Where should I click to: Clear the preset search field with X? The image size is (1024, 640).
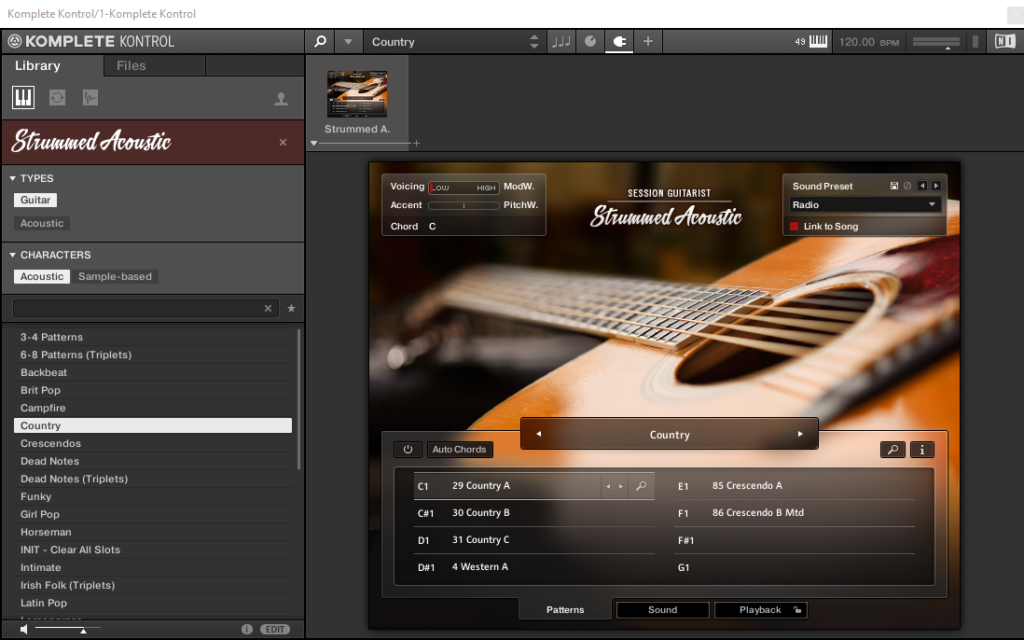(x=268, y=308)
